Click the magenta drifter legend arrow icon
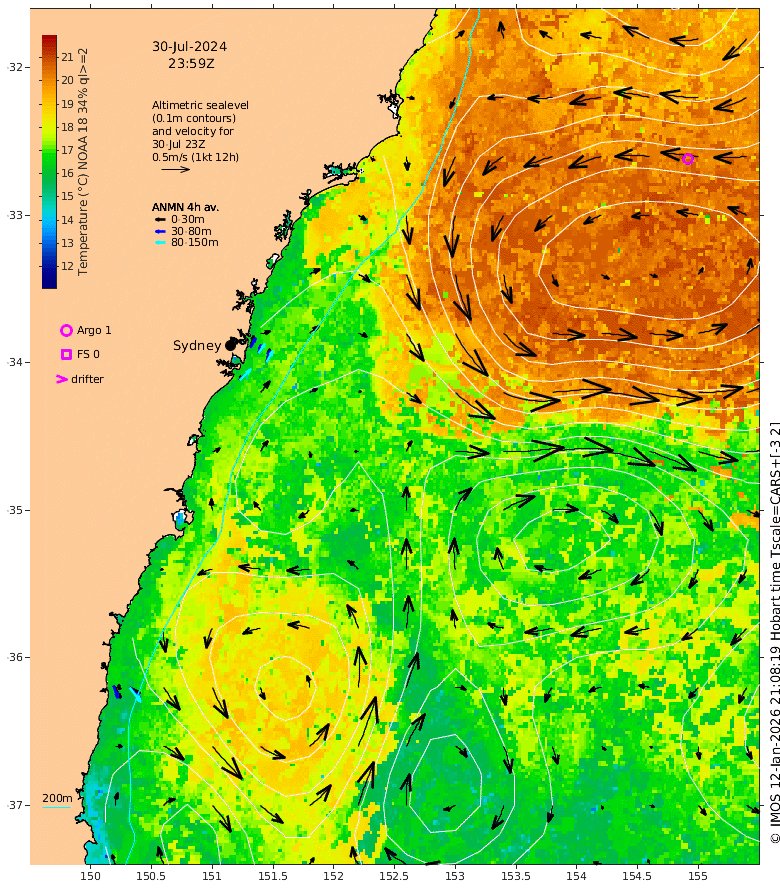 61,379
